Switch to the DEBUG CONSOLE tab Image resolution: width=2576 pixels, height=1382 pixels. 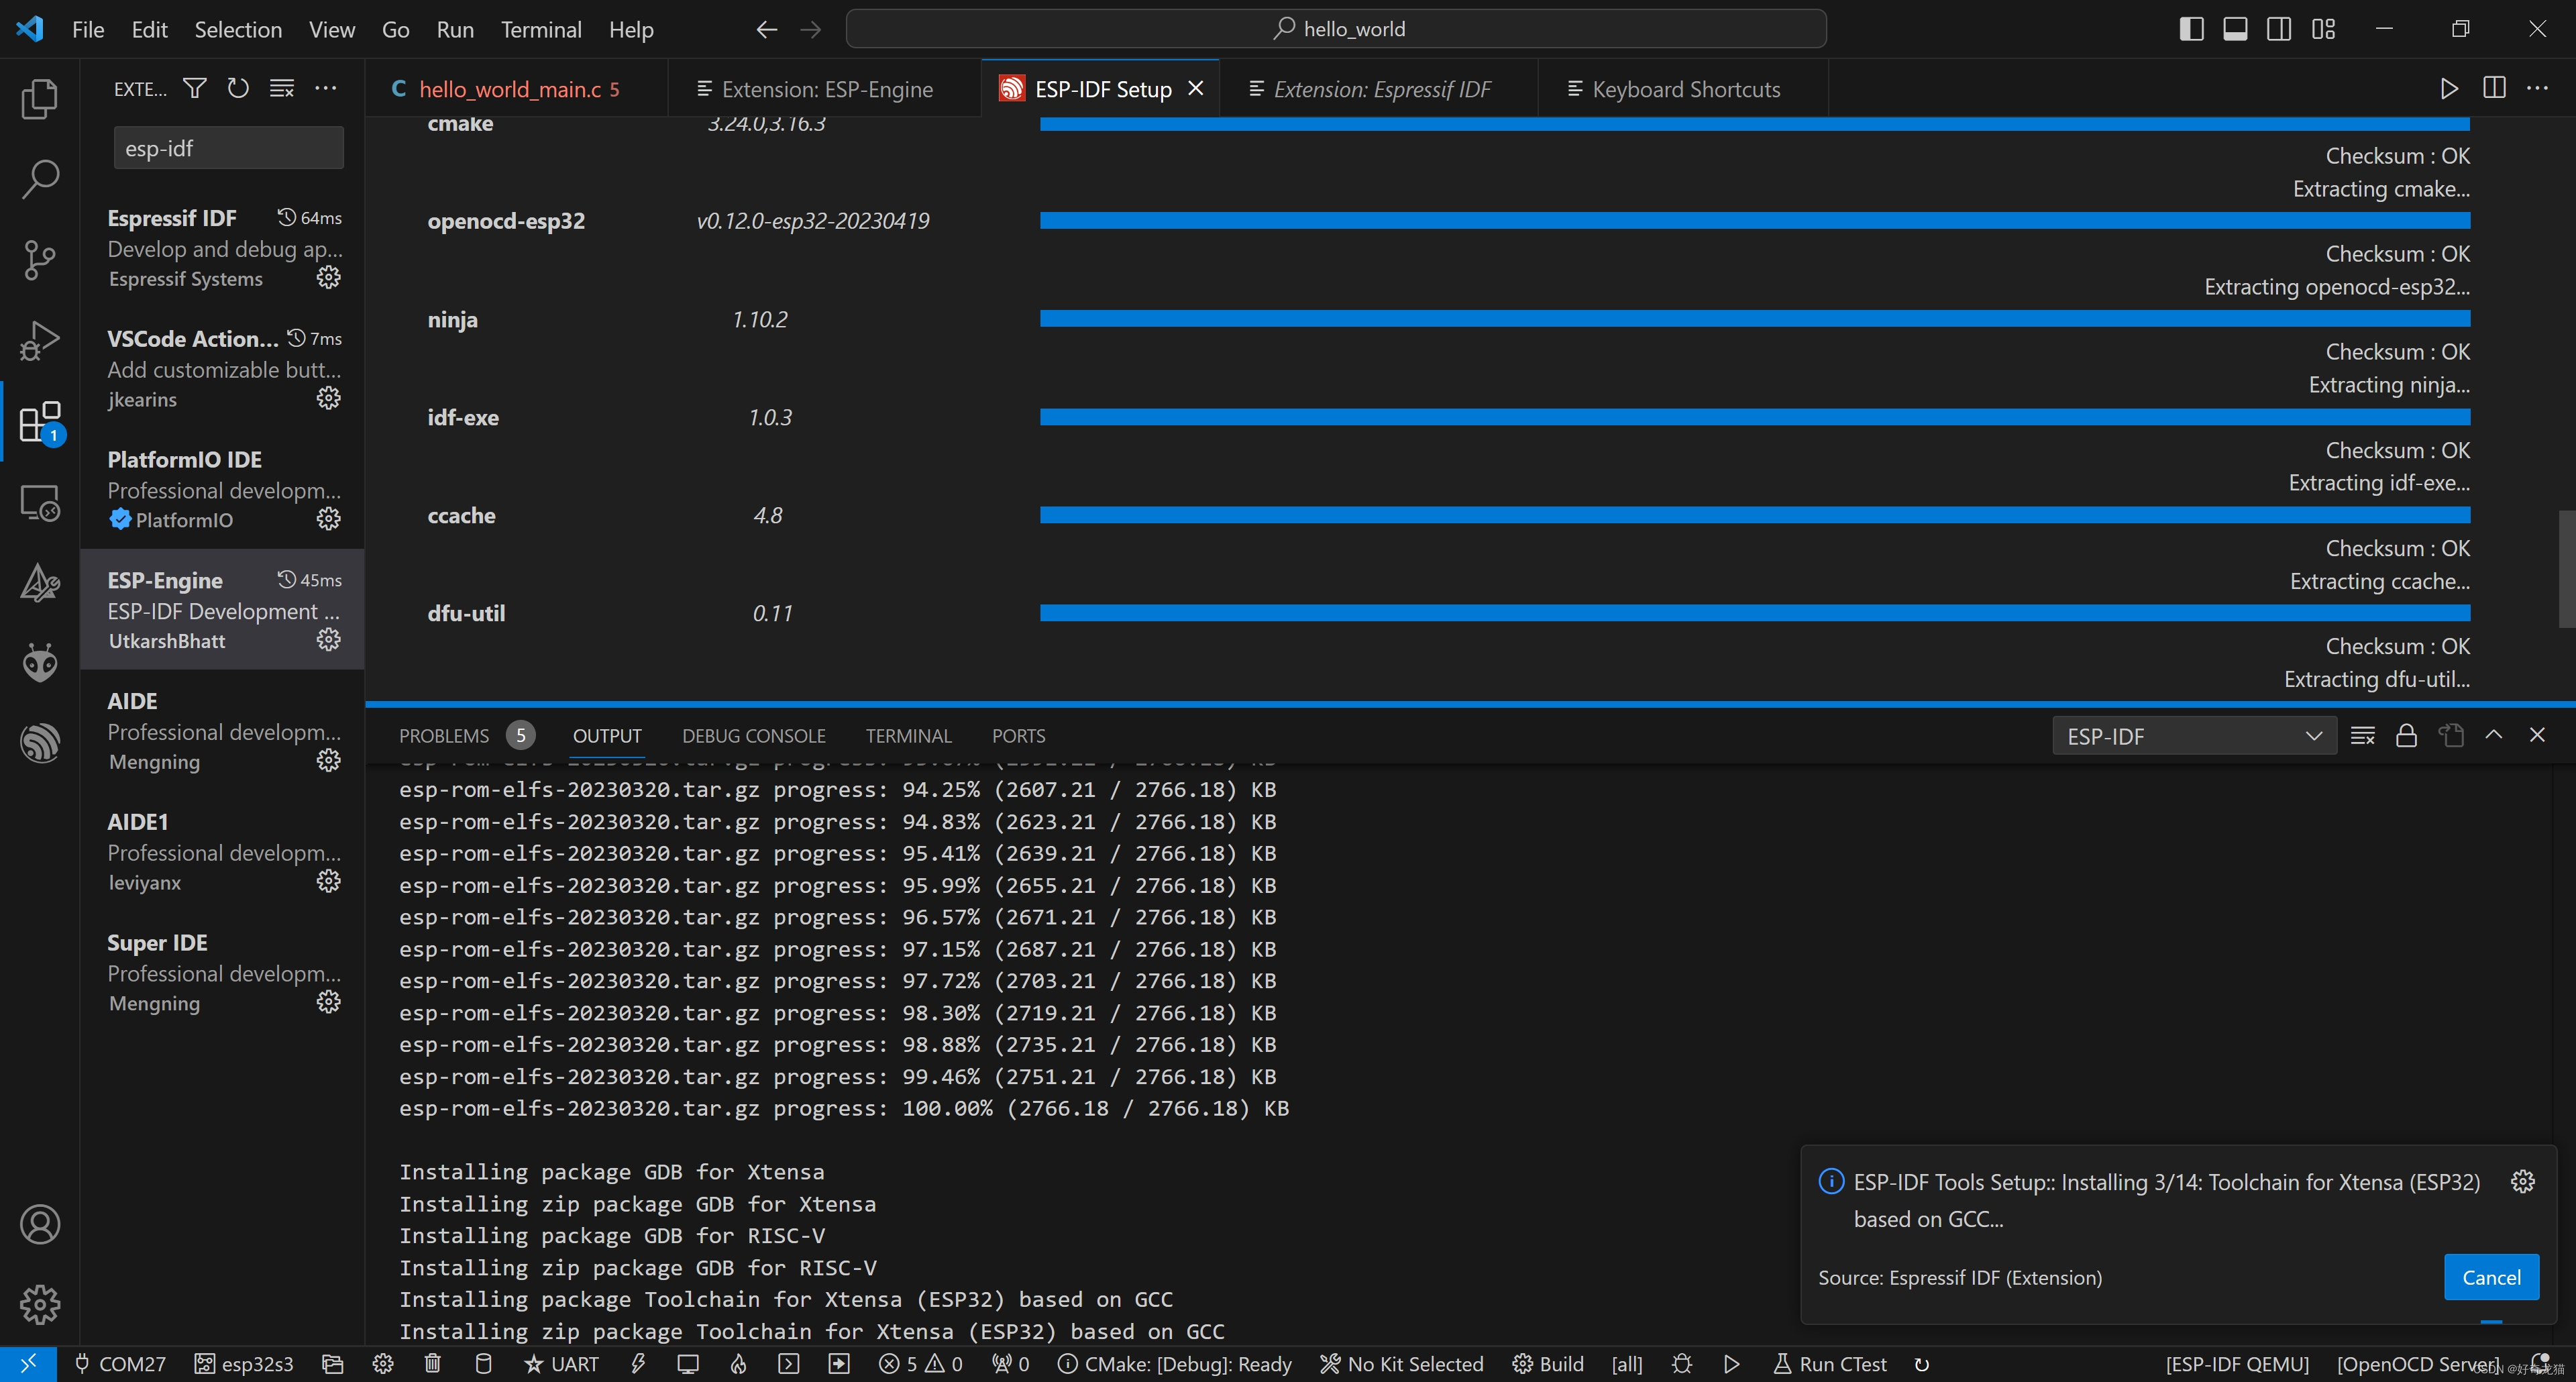point(753,736)
